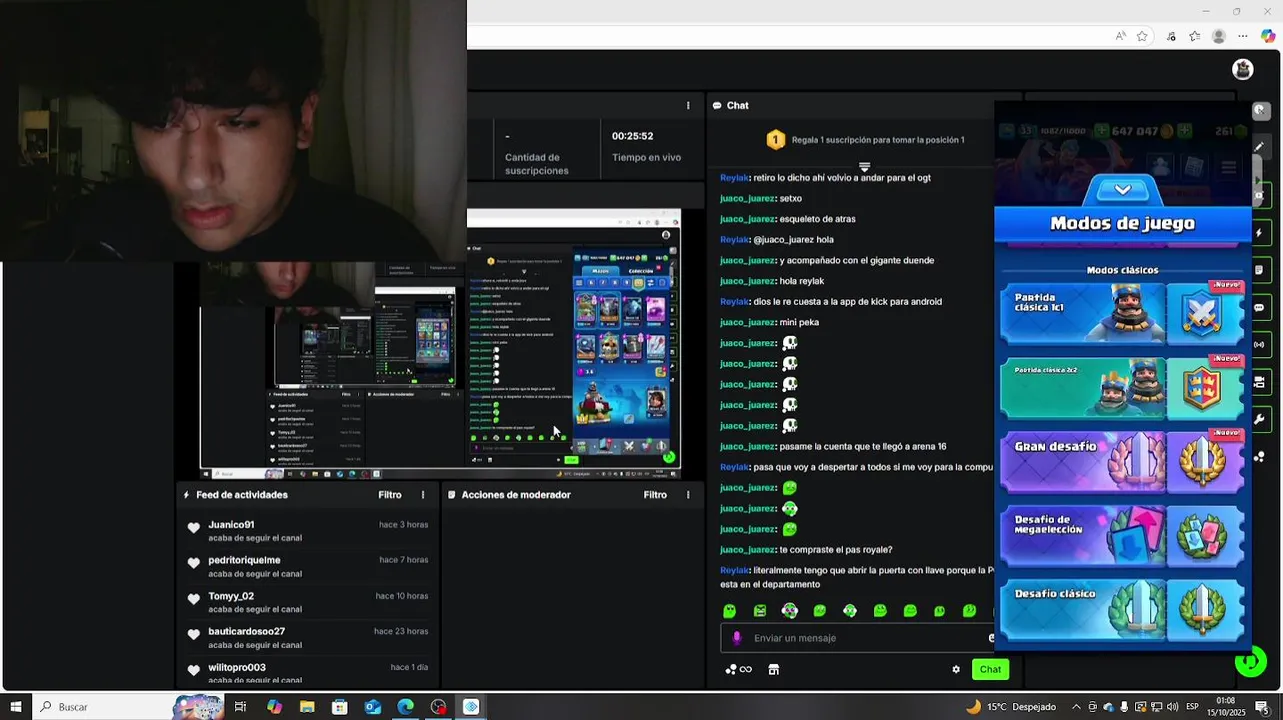
Task: Send message with green Chat button
Action: coord(990,669)
